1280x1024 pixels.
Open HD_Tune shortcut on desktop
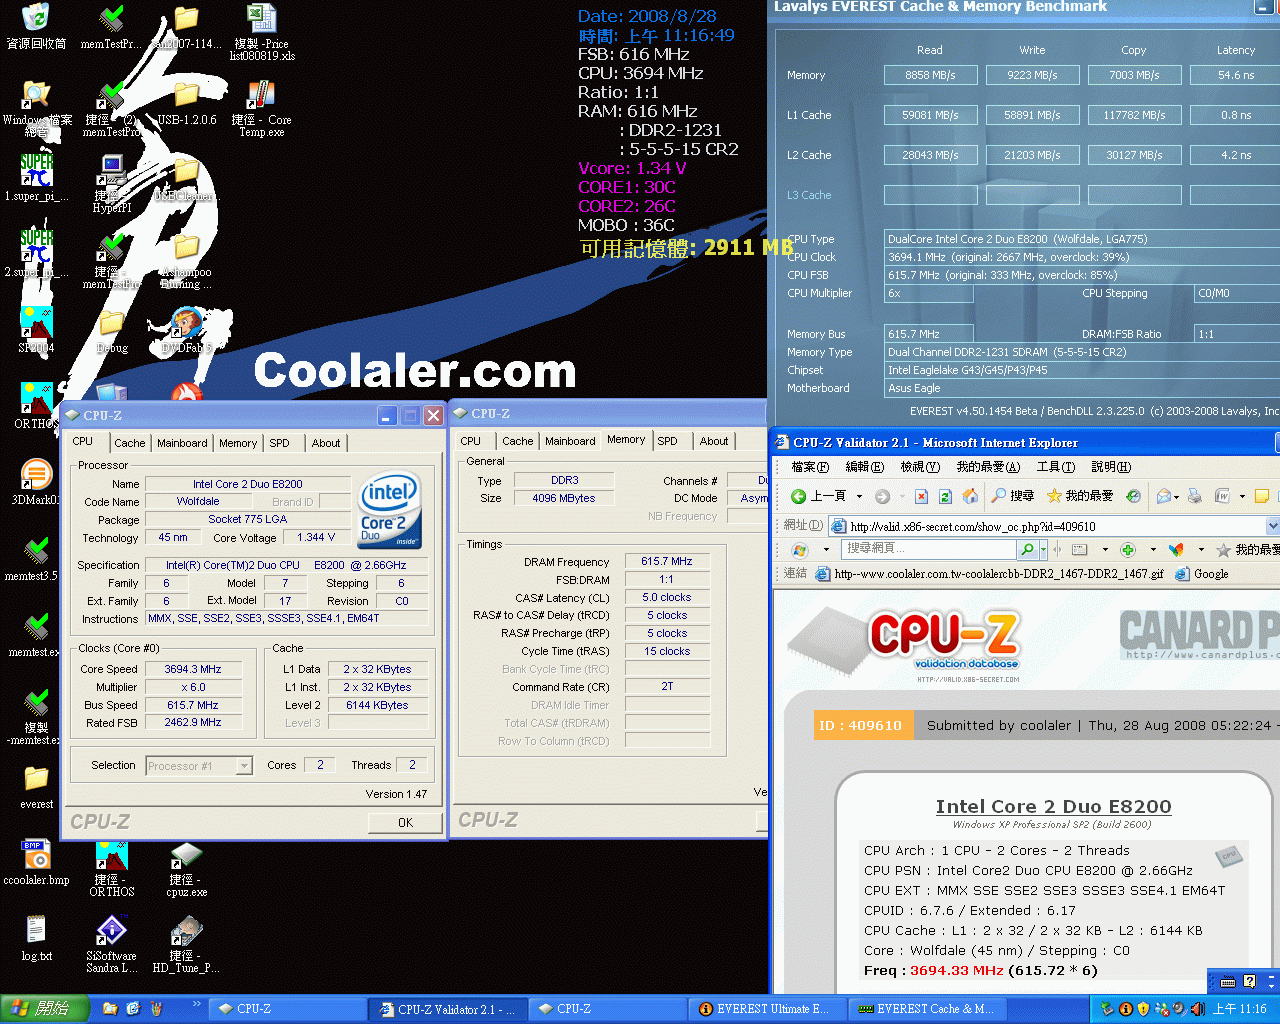(186, 944)
